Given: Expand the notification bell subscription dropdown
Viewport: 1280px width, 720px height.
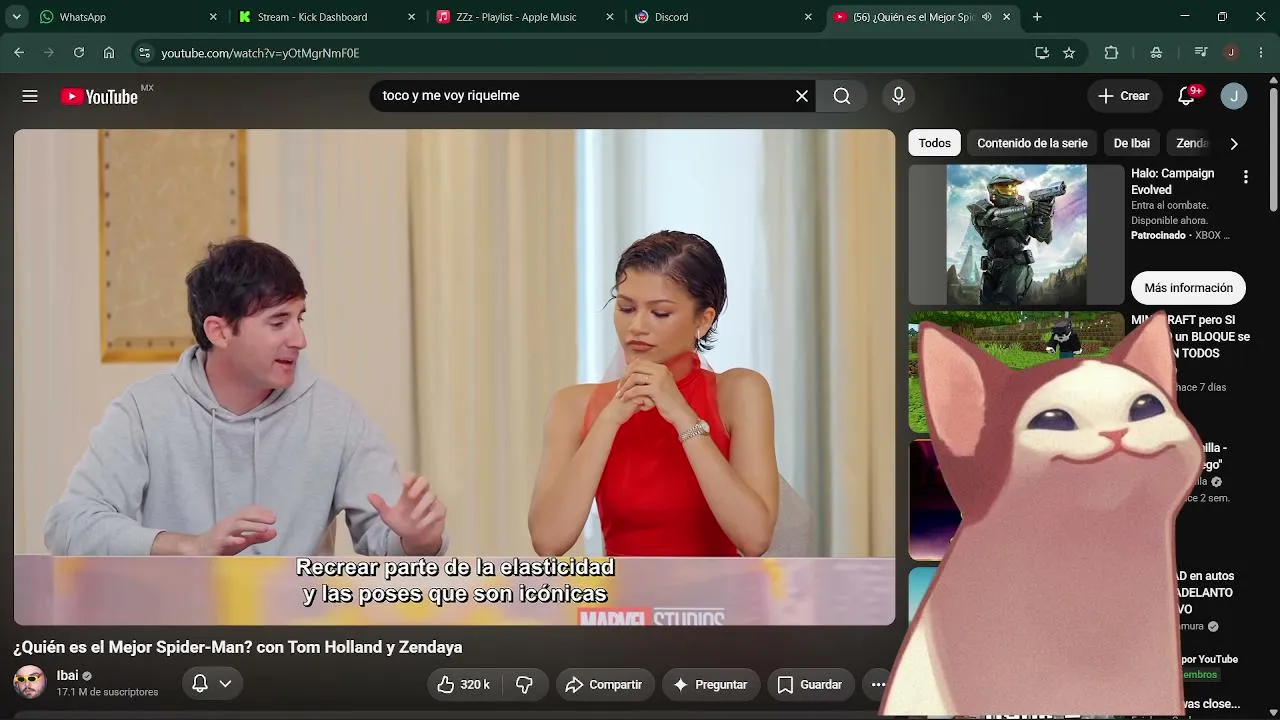Looking at the screenshot, I should click(x=225, y=684).
